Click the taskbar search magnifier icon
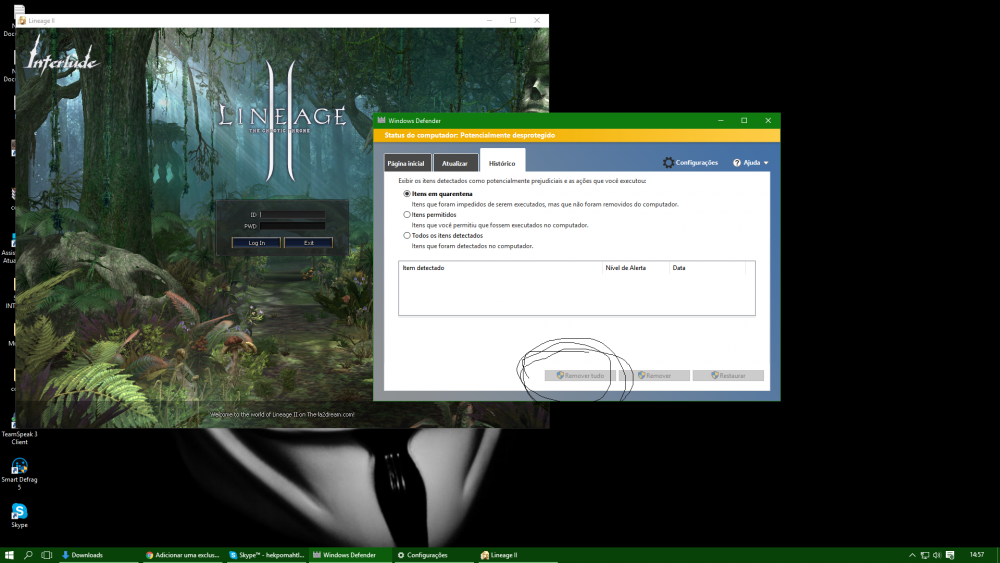The height and width of the screenshot is (563, 1000). (x=28, y=555)
